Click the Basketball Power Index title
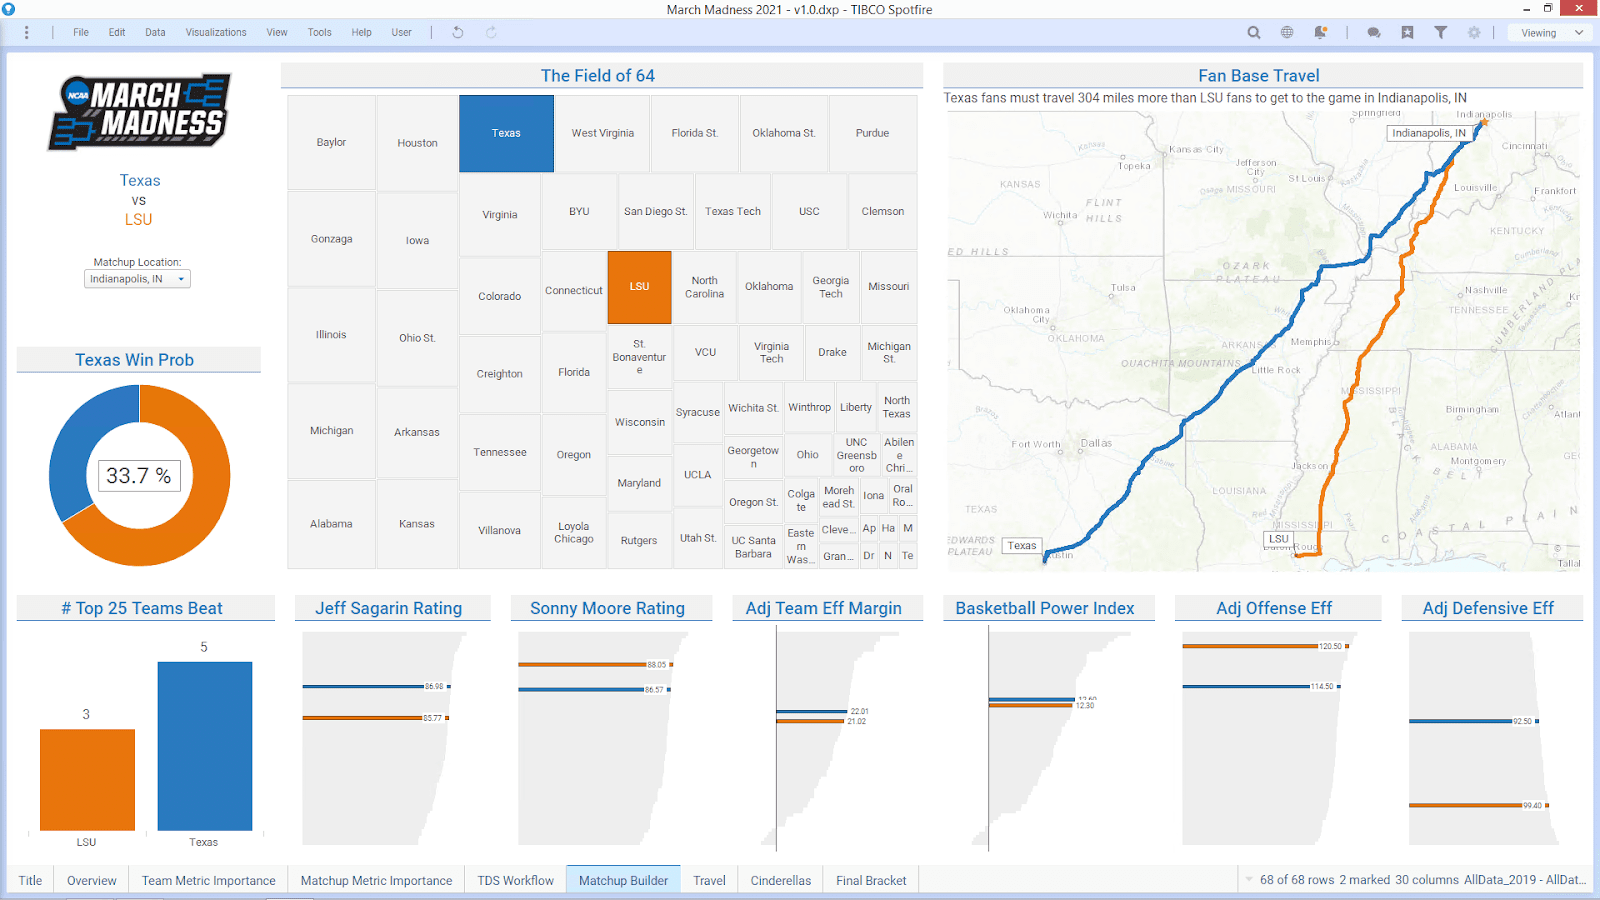Screen dimensions: 1600x900 tap(1045, 608)
